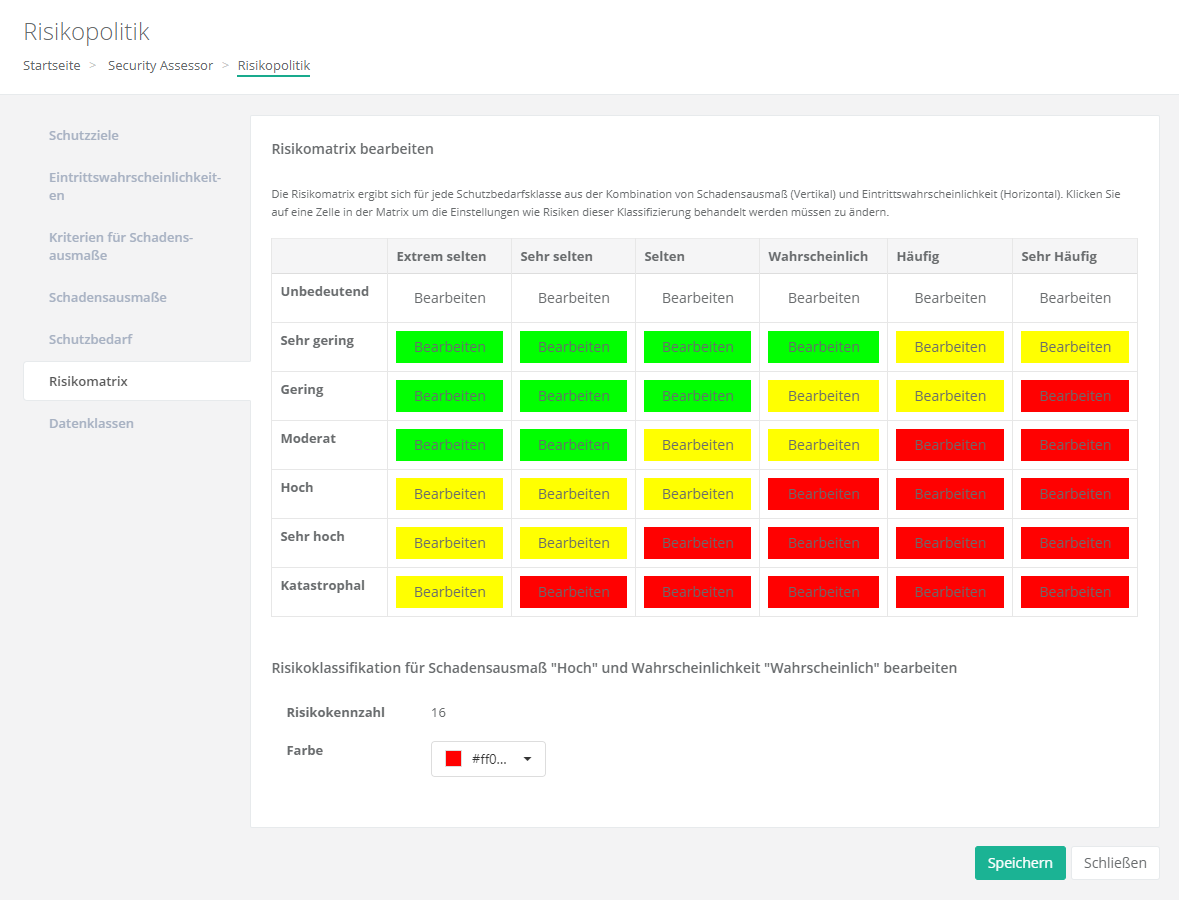Open the Schutzbedarf sidebar item

click(91, 339)
